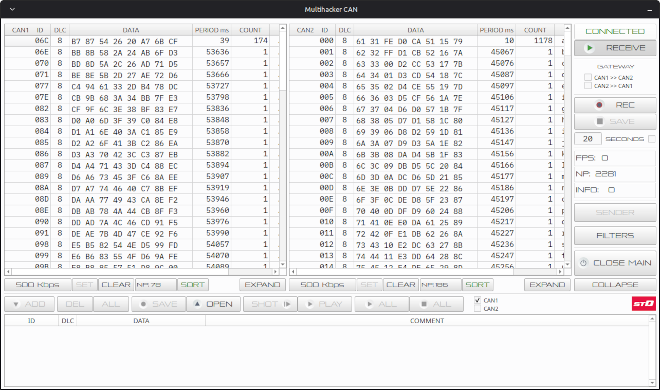Click the COLLAPSE button
This screenshot has height=390, width=660.
pos(615,285)
